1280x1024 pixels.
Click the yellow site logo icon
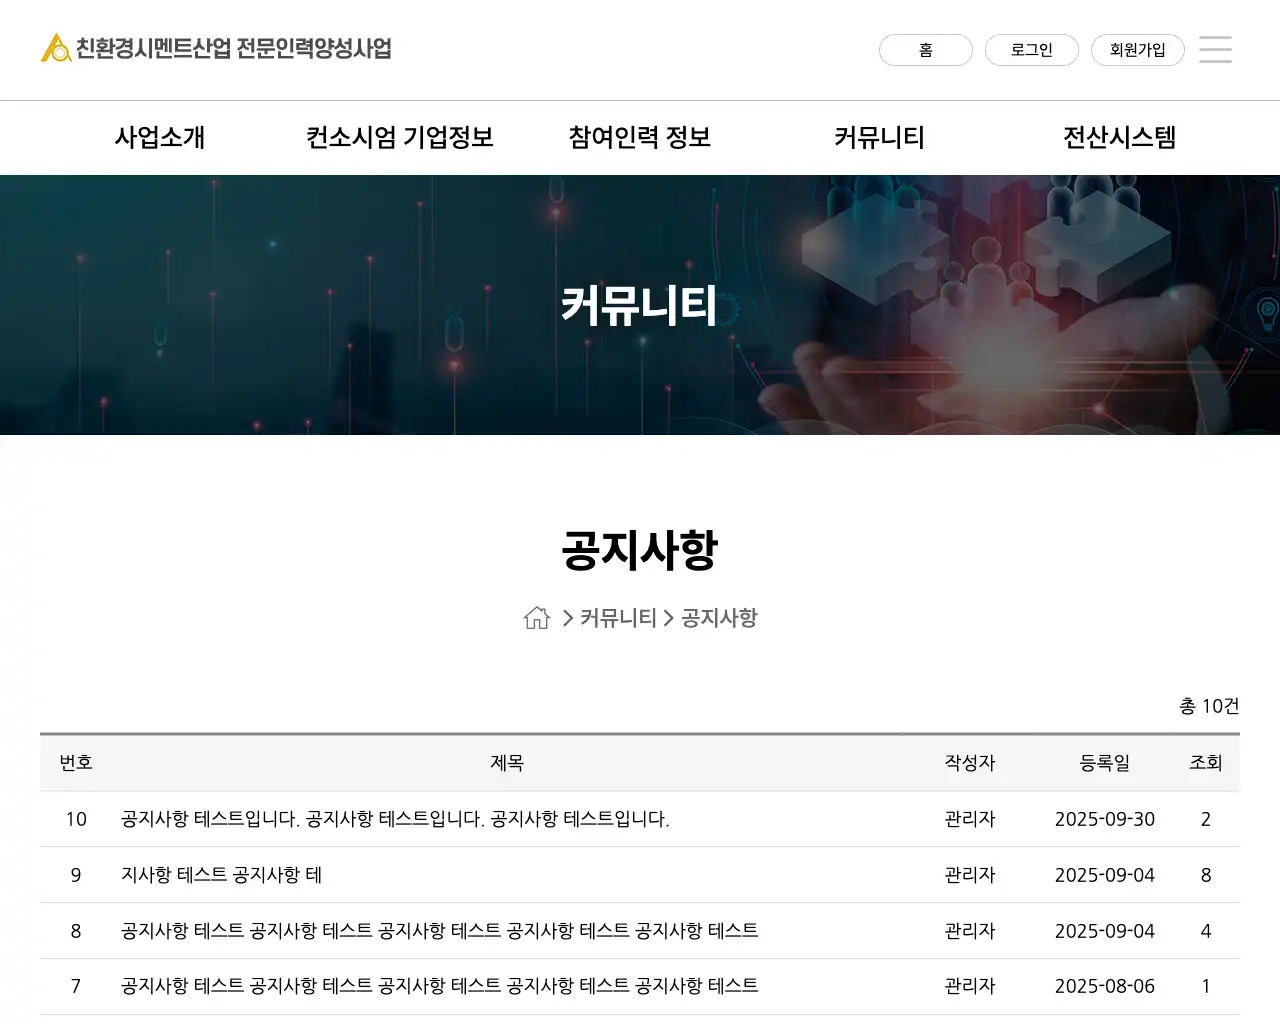[x=55, y=48]
